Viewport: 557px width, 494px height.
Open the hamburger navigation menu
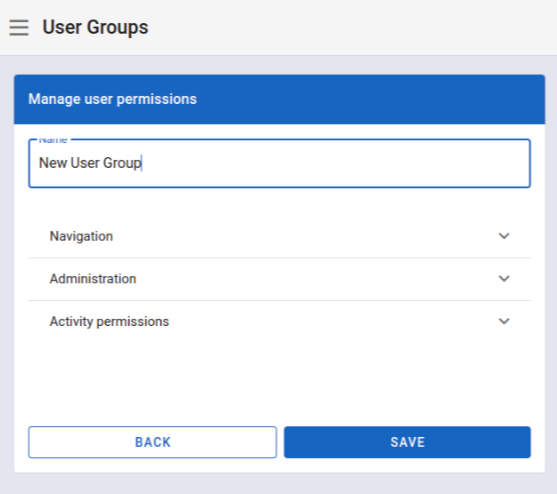[19, 28]
